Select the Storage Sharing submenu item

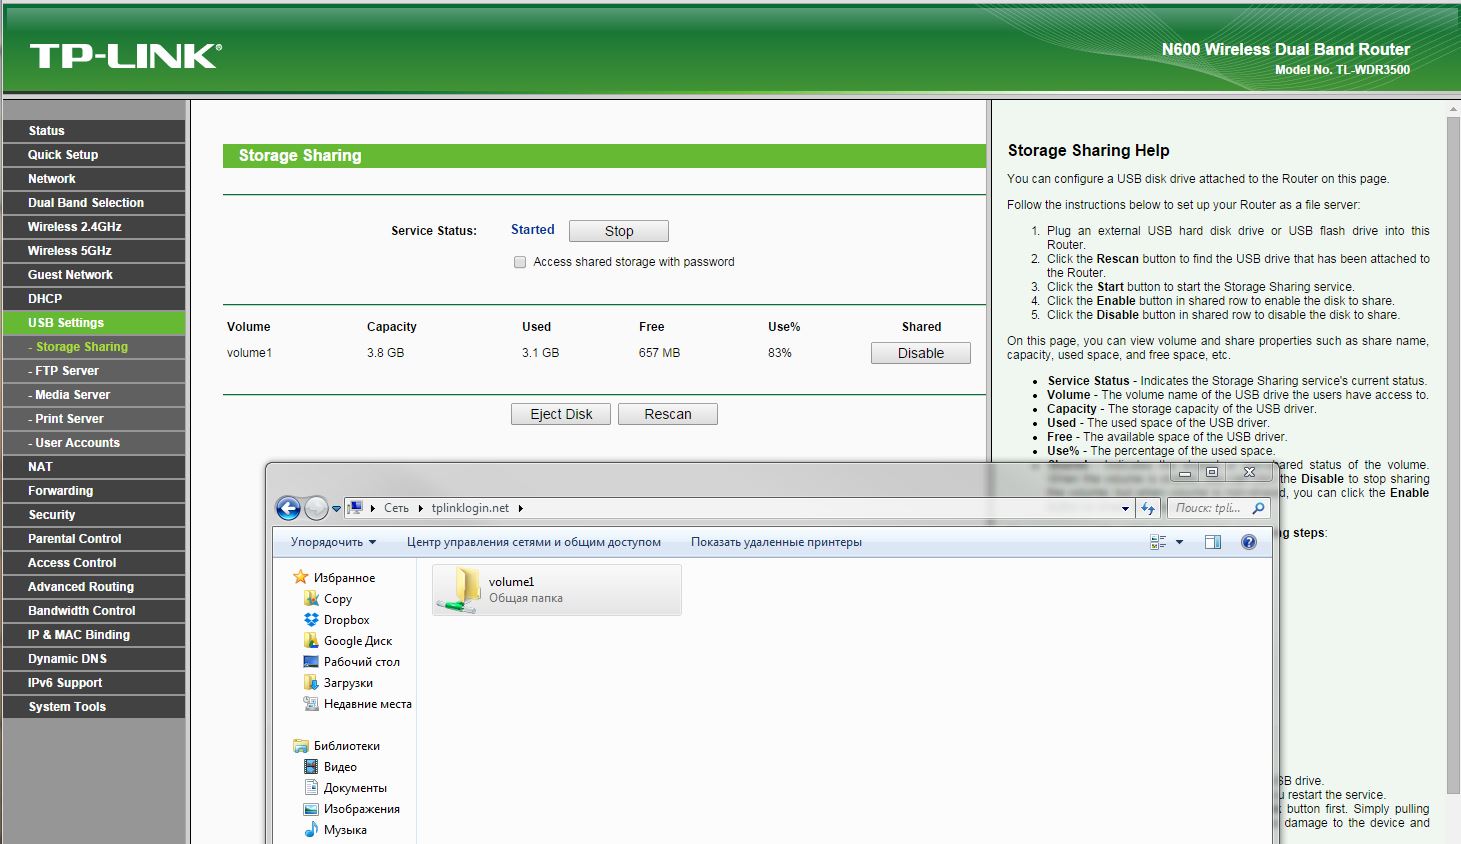tap(94, 347)
